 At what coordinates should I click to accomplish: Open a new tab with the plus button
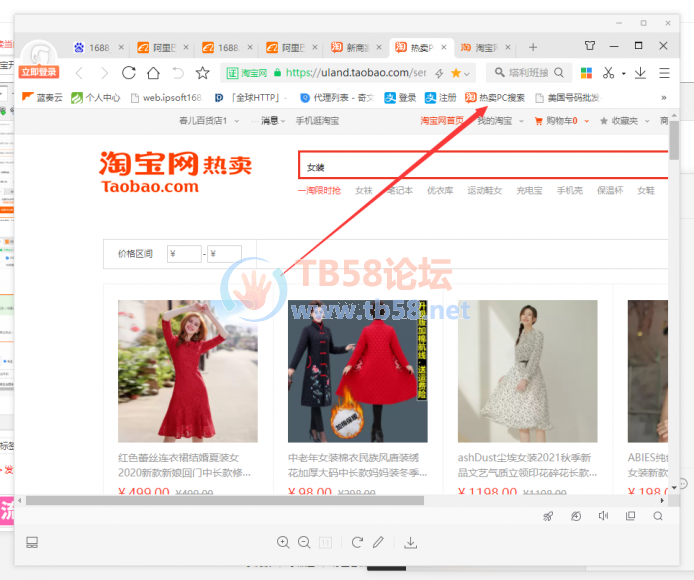point(533,47)
